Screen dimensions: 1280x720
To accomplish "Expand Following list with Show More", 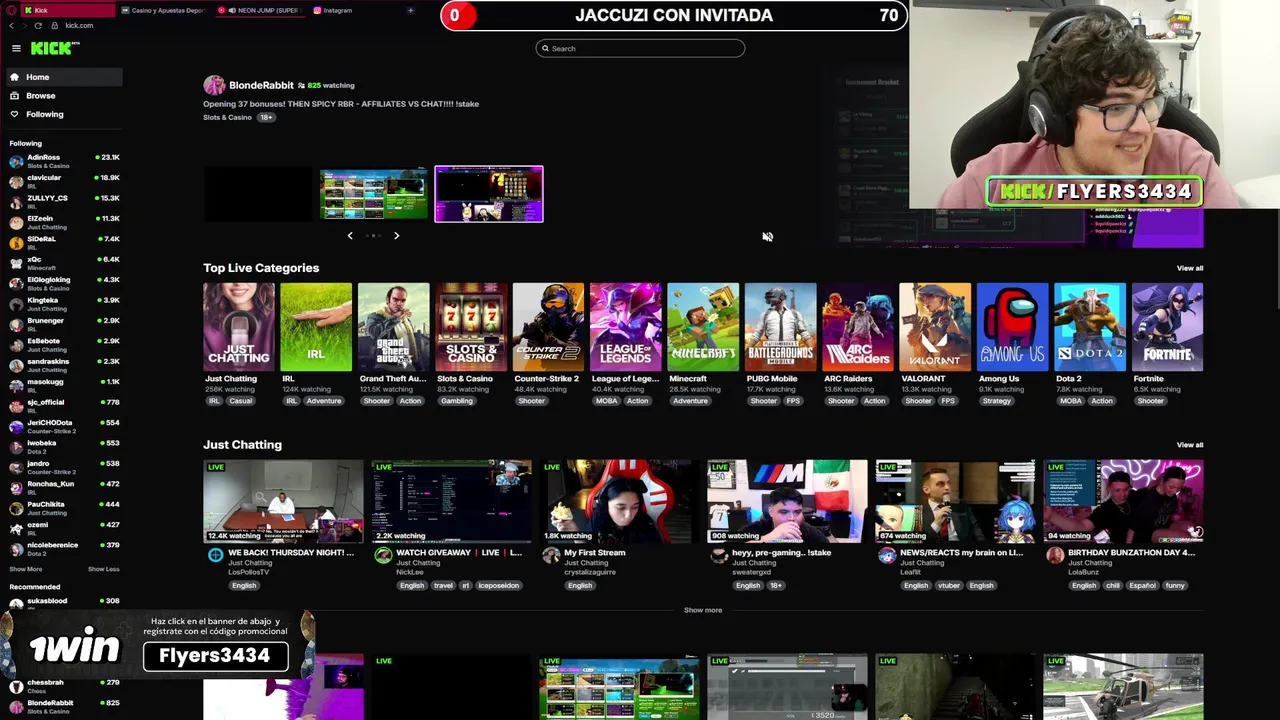I will [x=26, y=569].
